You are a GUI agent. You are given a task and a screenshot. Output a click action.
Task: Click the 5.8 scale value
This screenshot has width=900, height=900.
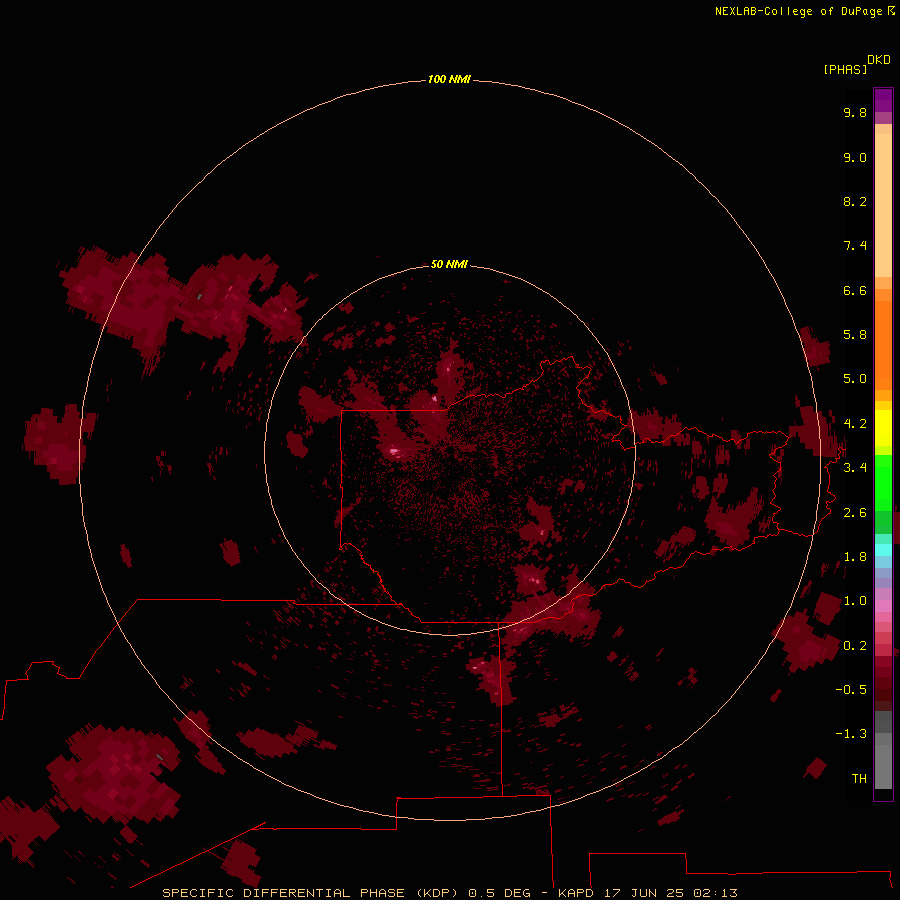coord(855,335)
